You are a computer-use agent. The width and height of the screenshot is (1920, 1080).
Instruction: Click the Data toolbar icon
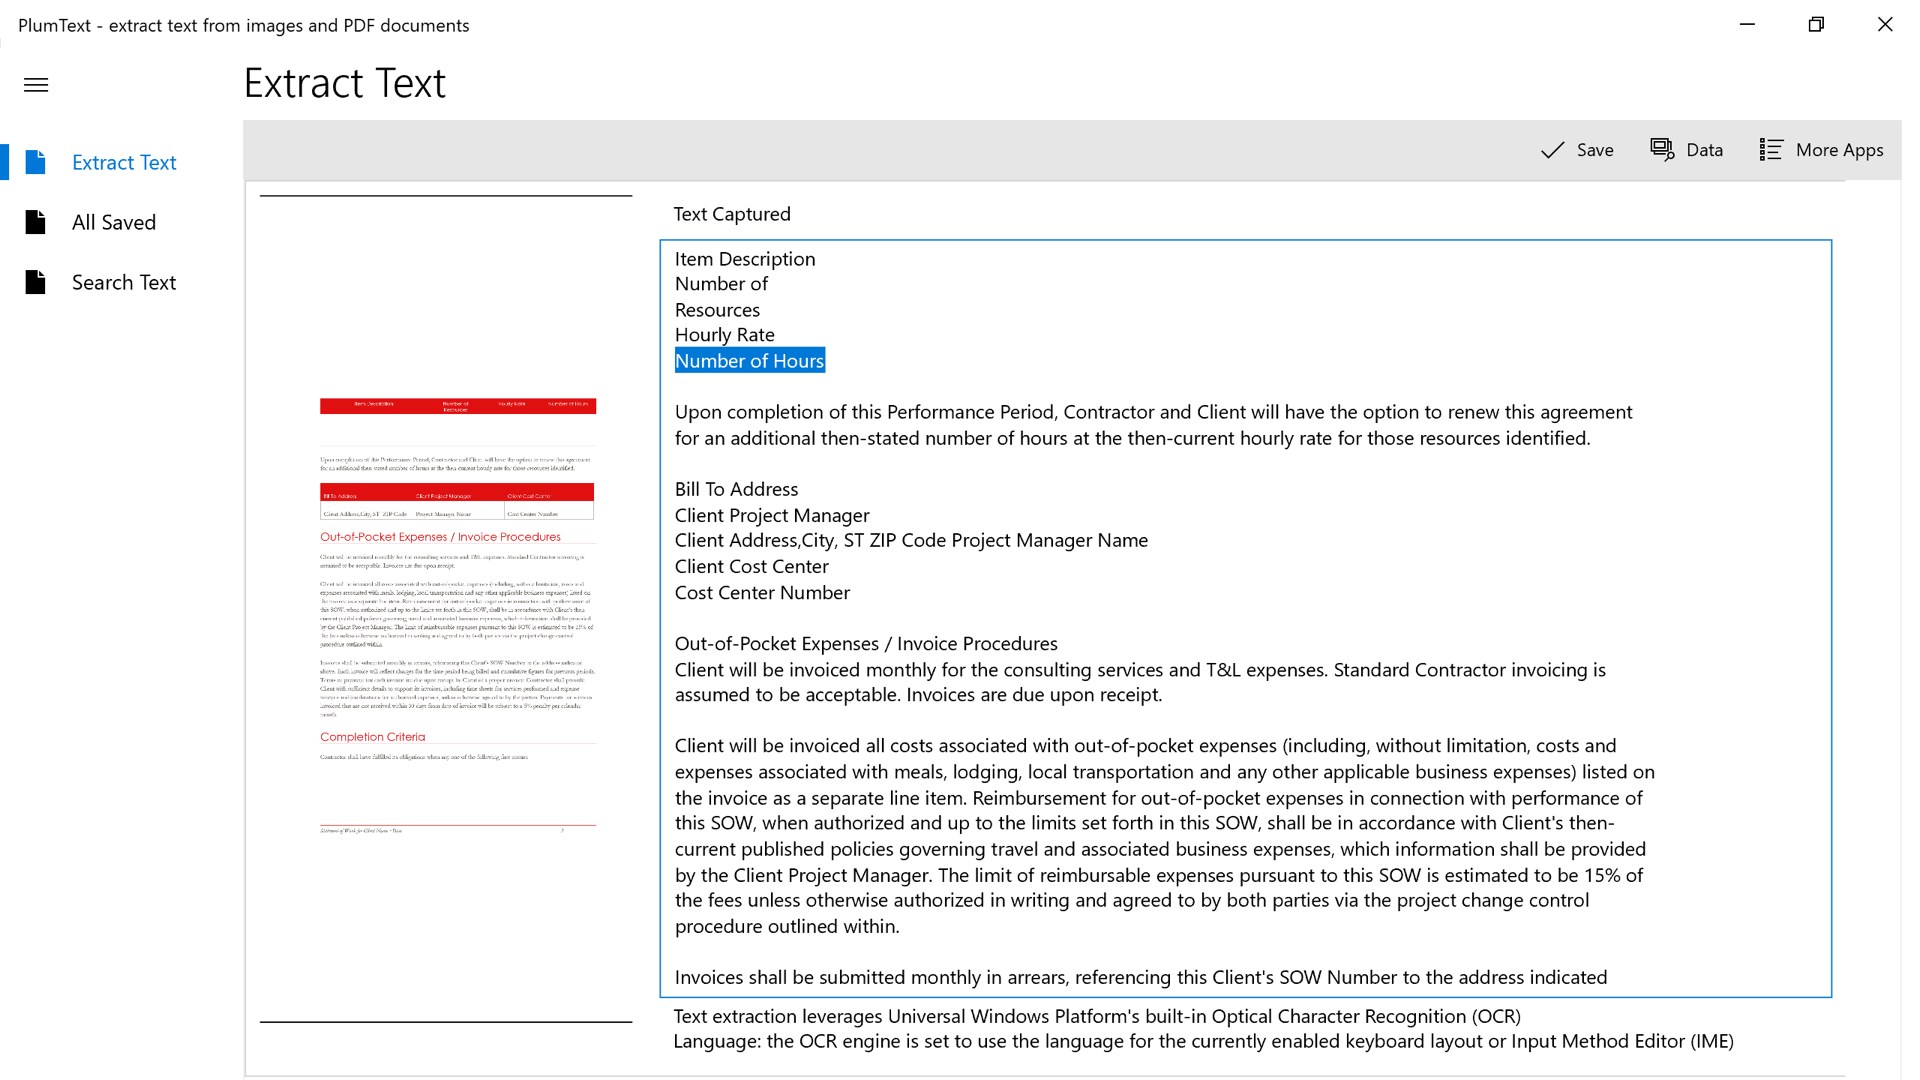click(1661, 150)
